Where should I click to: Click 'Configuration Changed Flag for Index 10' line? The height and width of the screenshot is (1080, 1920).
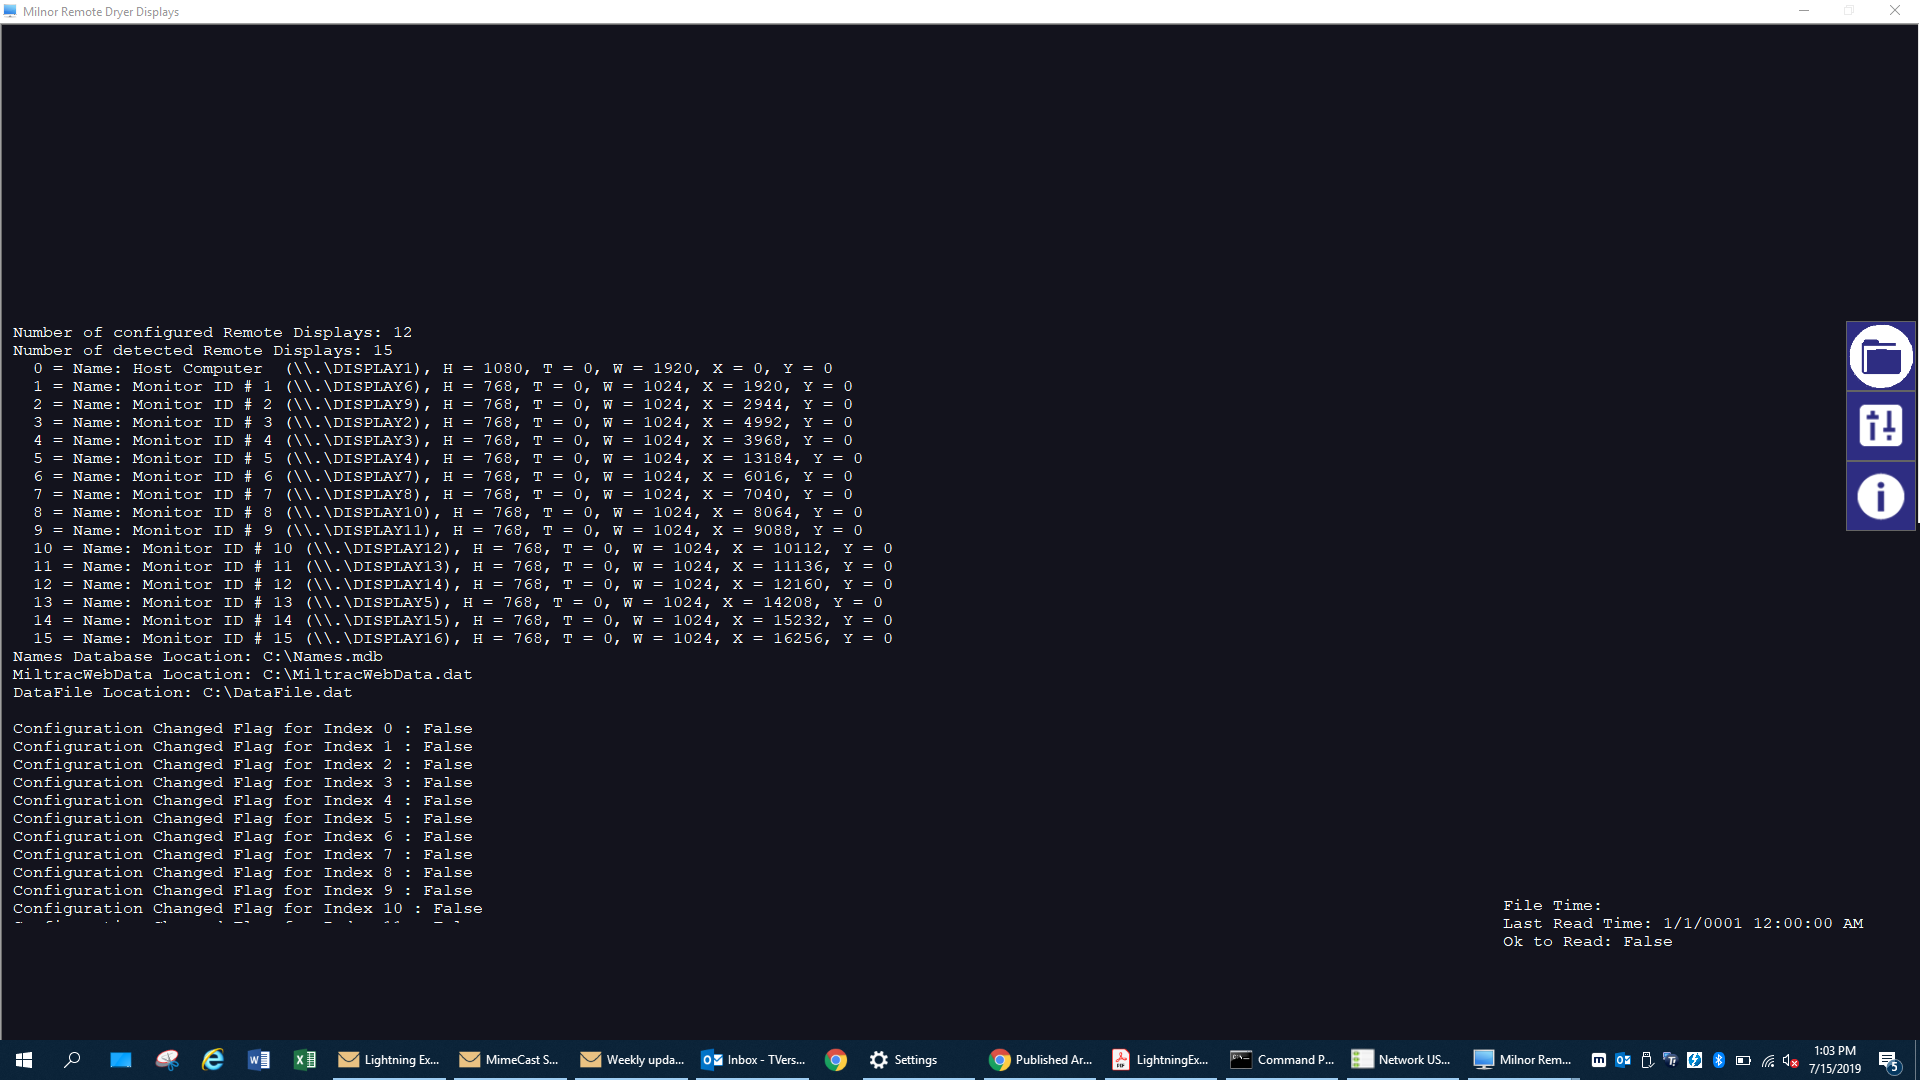[247, 908]
